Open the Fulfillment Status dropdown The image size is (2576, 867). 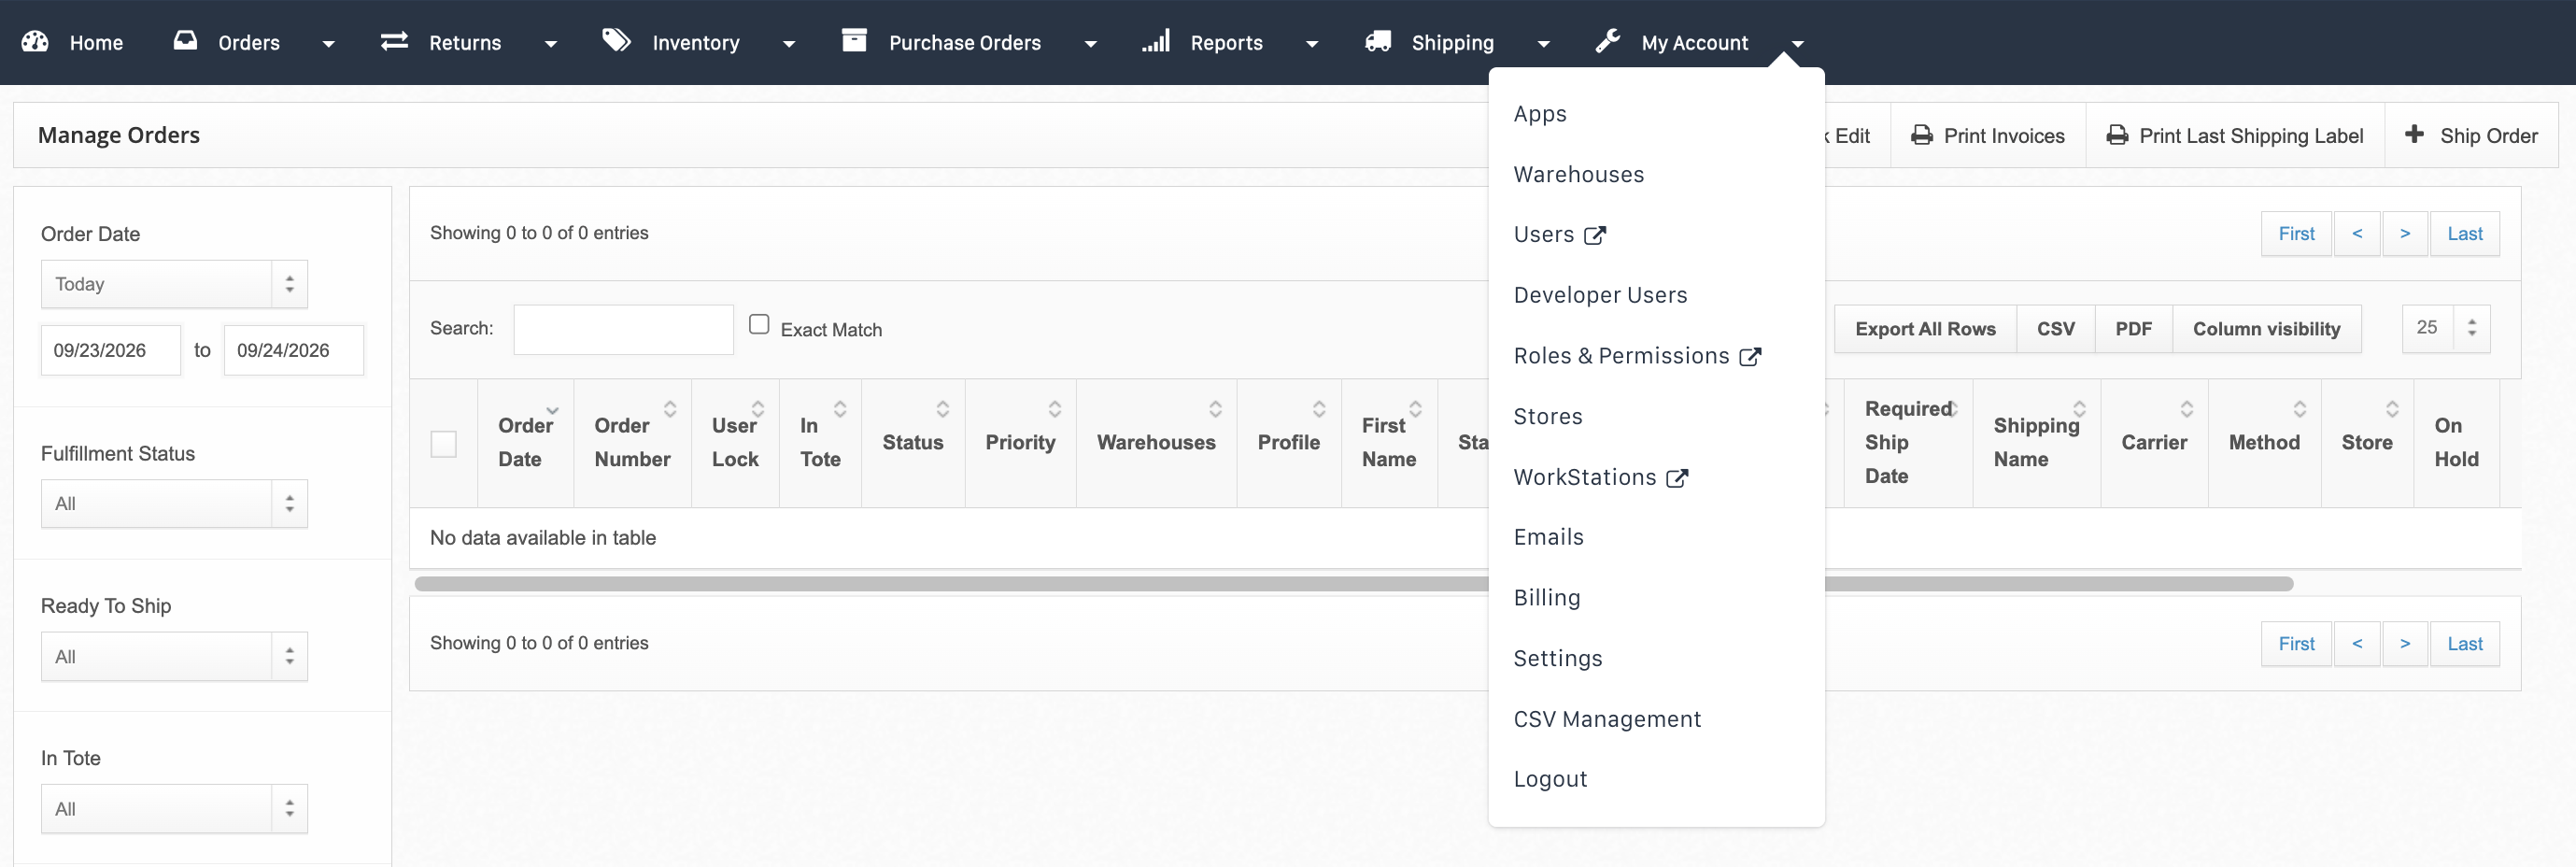[174, 503]
